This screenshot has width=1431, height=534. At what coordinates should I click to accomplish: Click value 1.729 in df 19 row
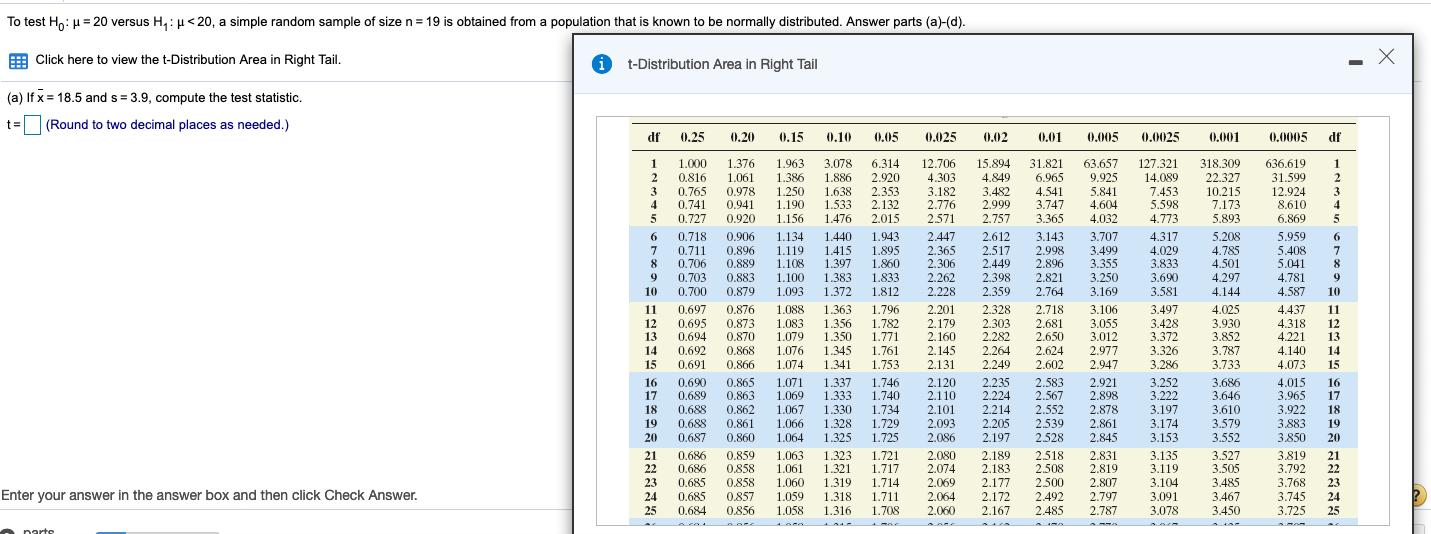[885, 423]
